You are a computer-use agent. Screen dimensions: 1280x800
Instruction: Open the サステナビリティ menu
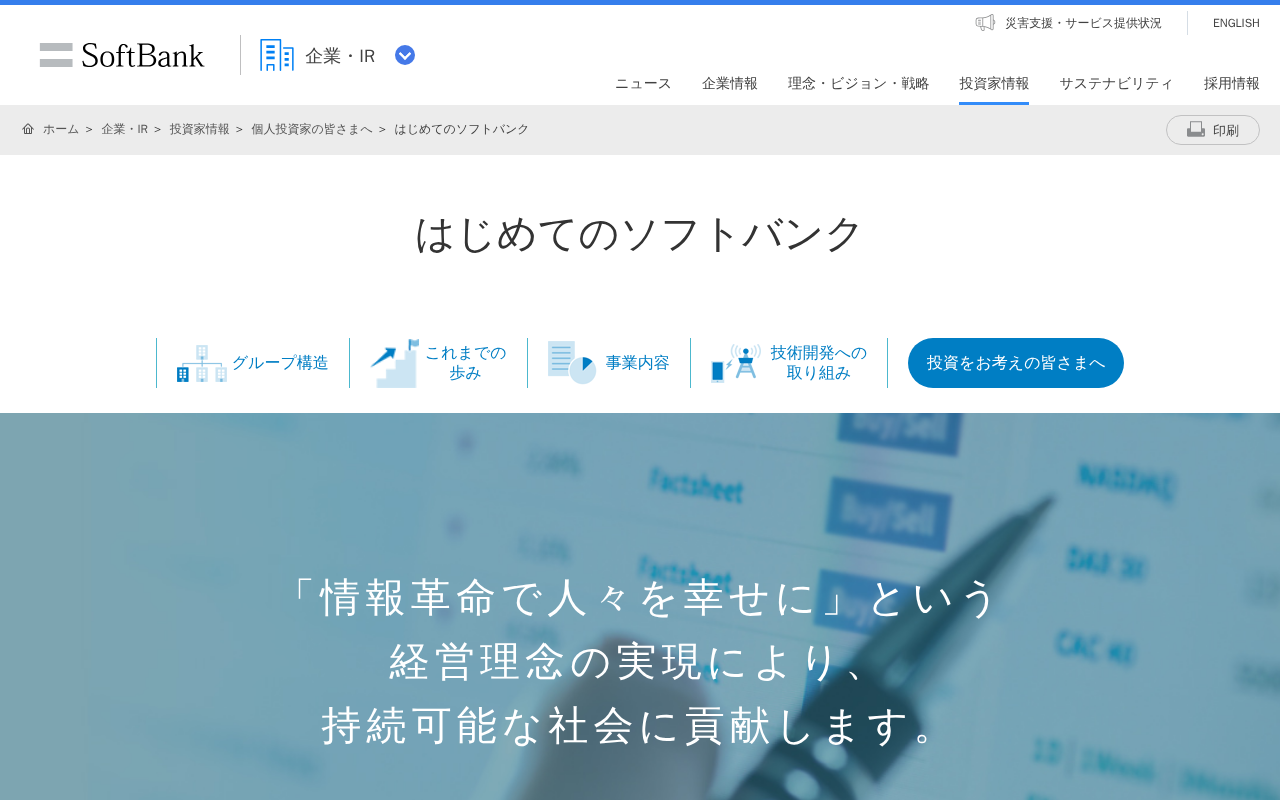1116,83
